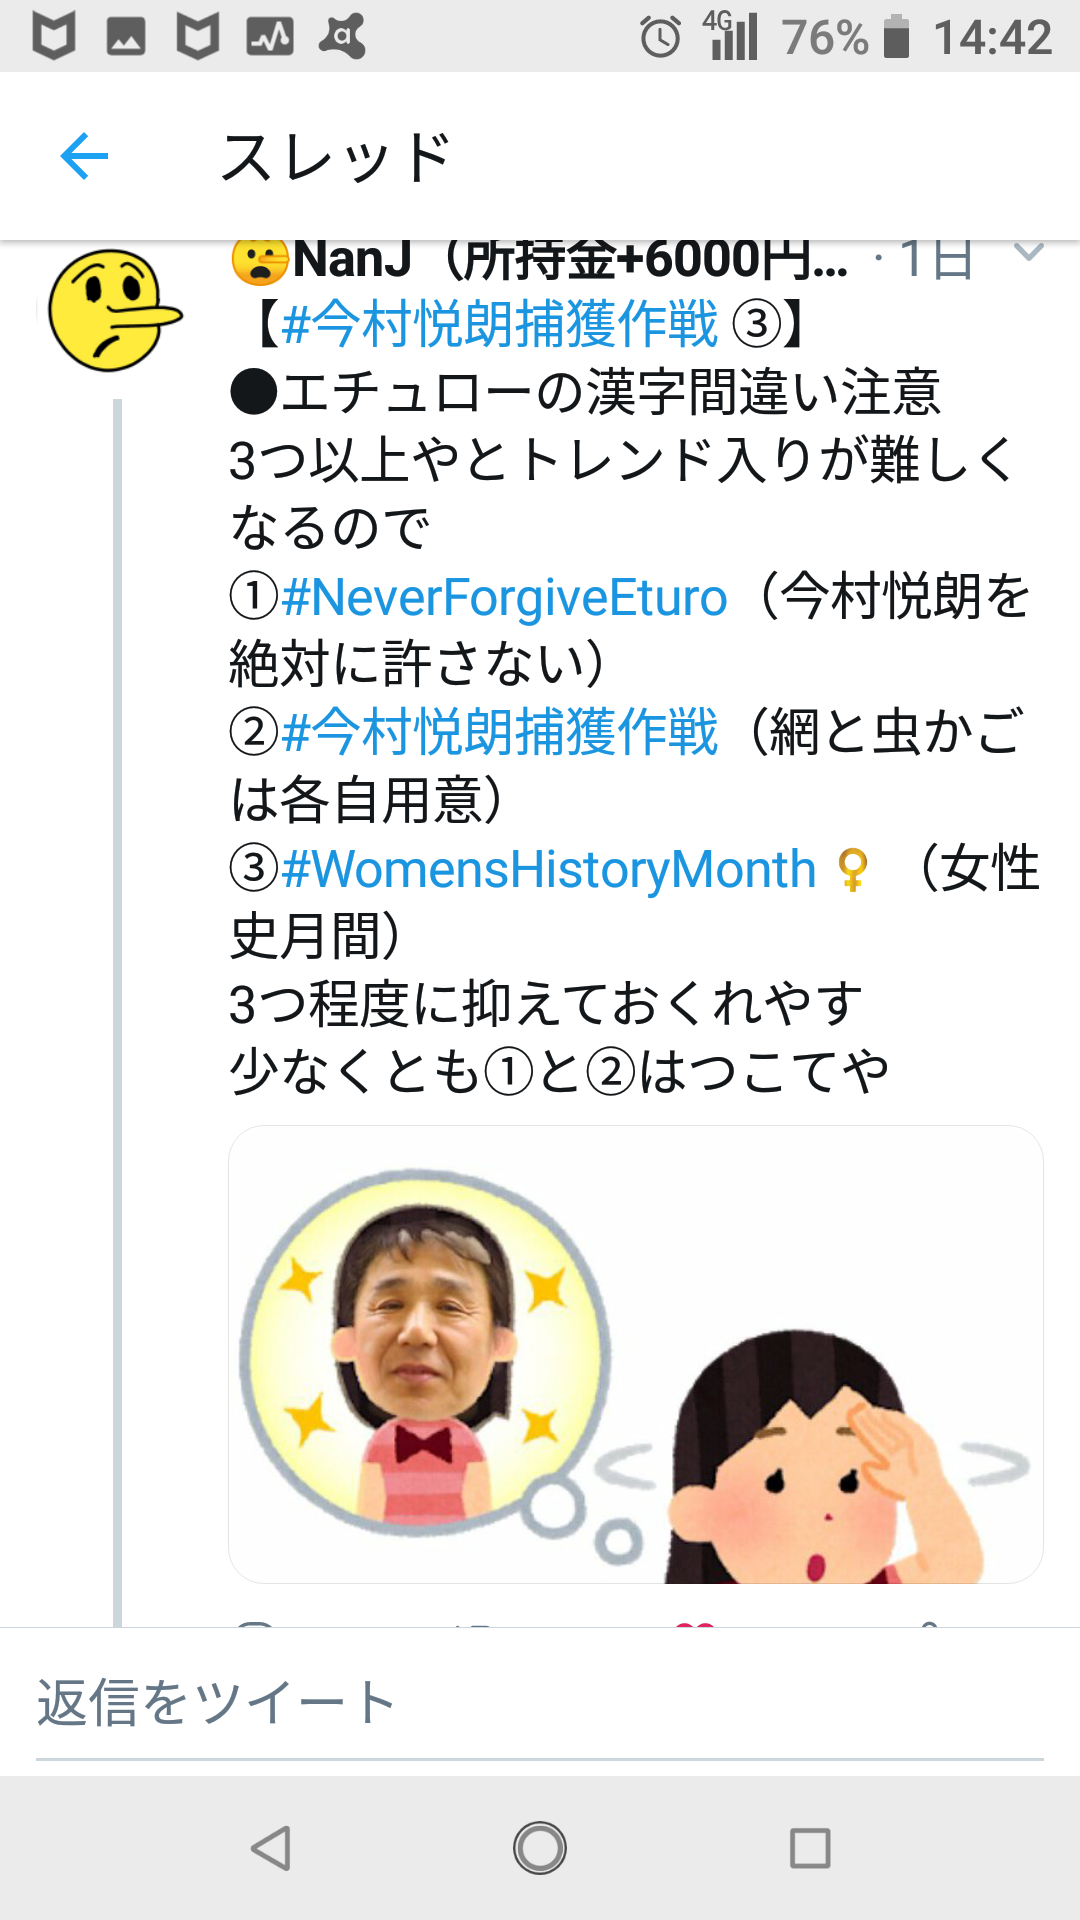
Task: Tap the Android recent apps square
Action: click(810, 1848)
